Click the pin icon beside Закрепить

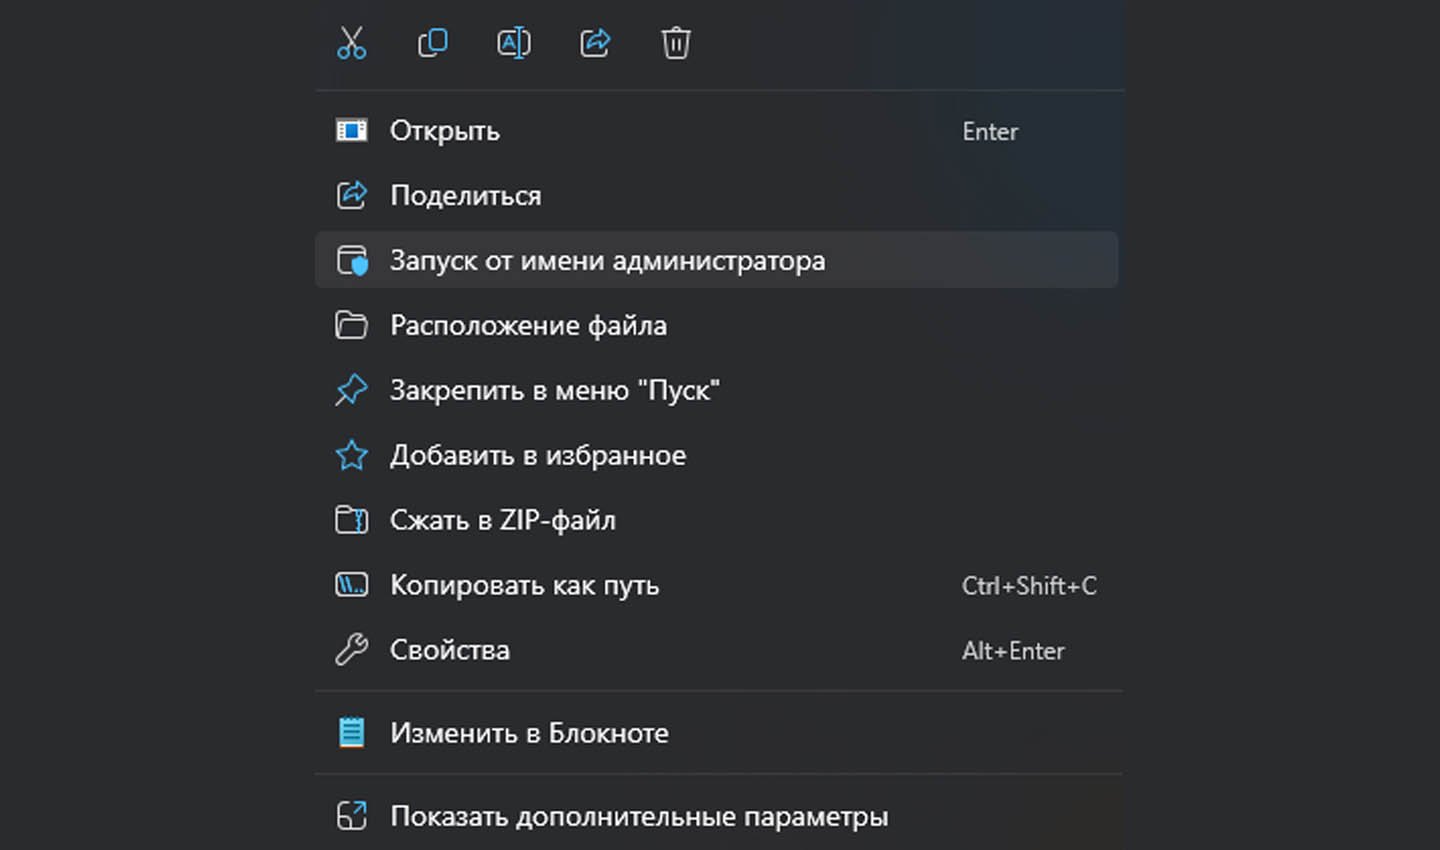(351, 390)
